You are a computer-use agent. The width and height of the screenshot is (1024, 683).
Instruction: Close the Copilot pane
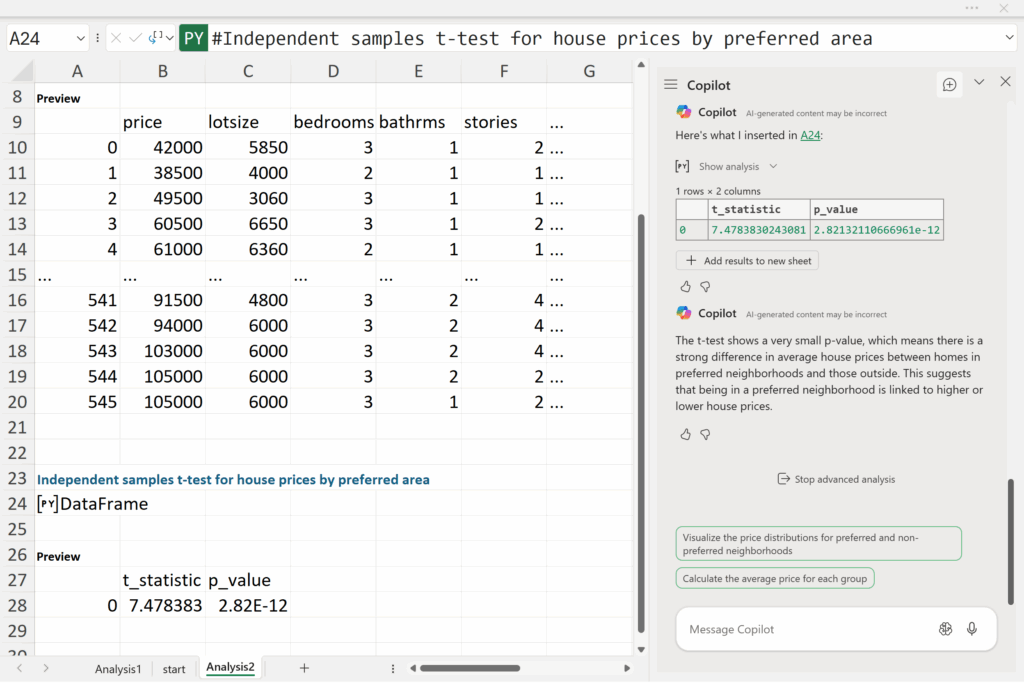1005,82
